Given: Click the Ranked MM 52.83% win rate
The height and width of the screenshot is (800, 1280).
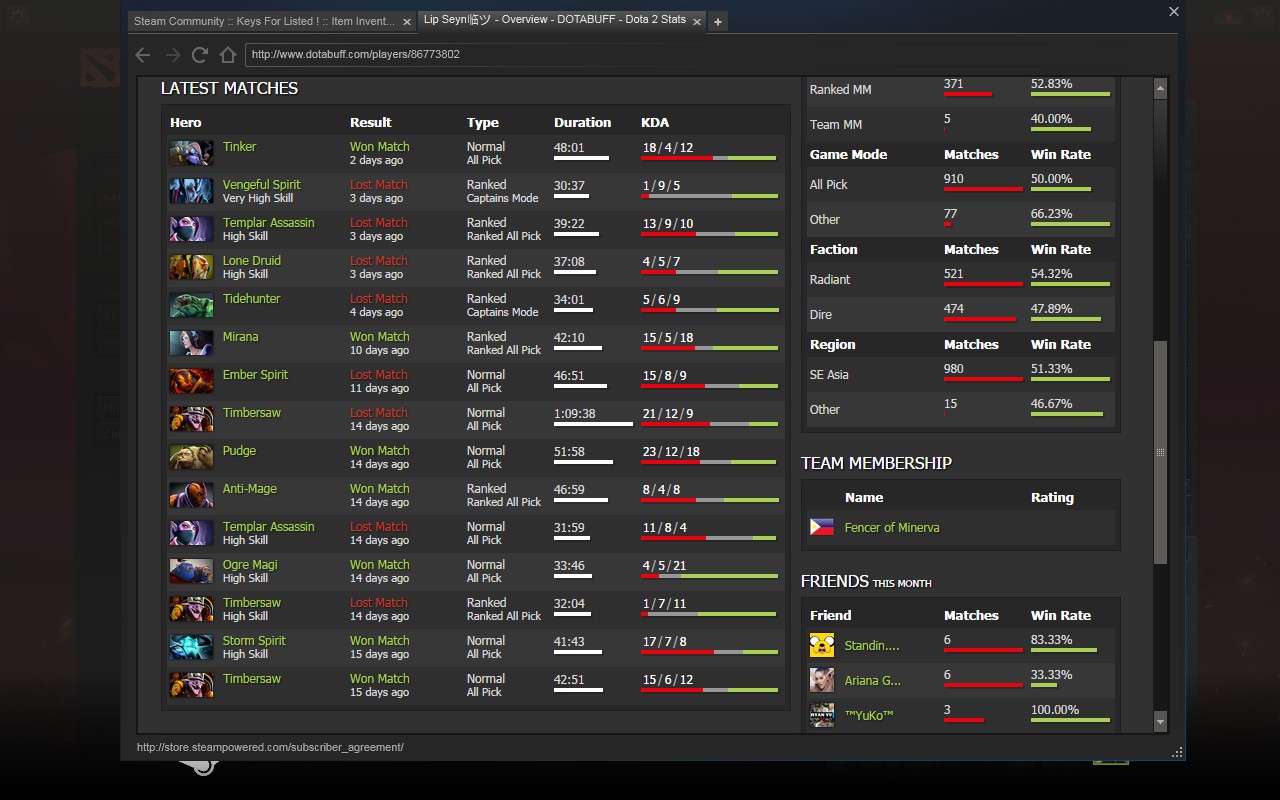Looking at the screenshot, I should click(1051, 84).
